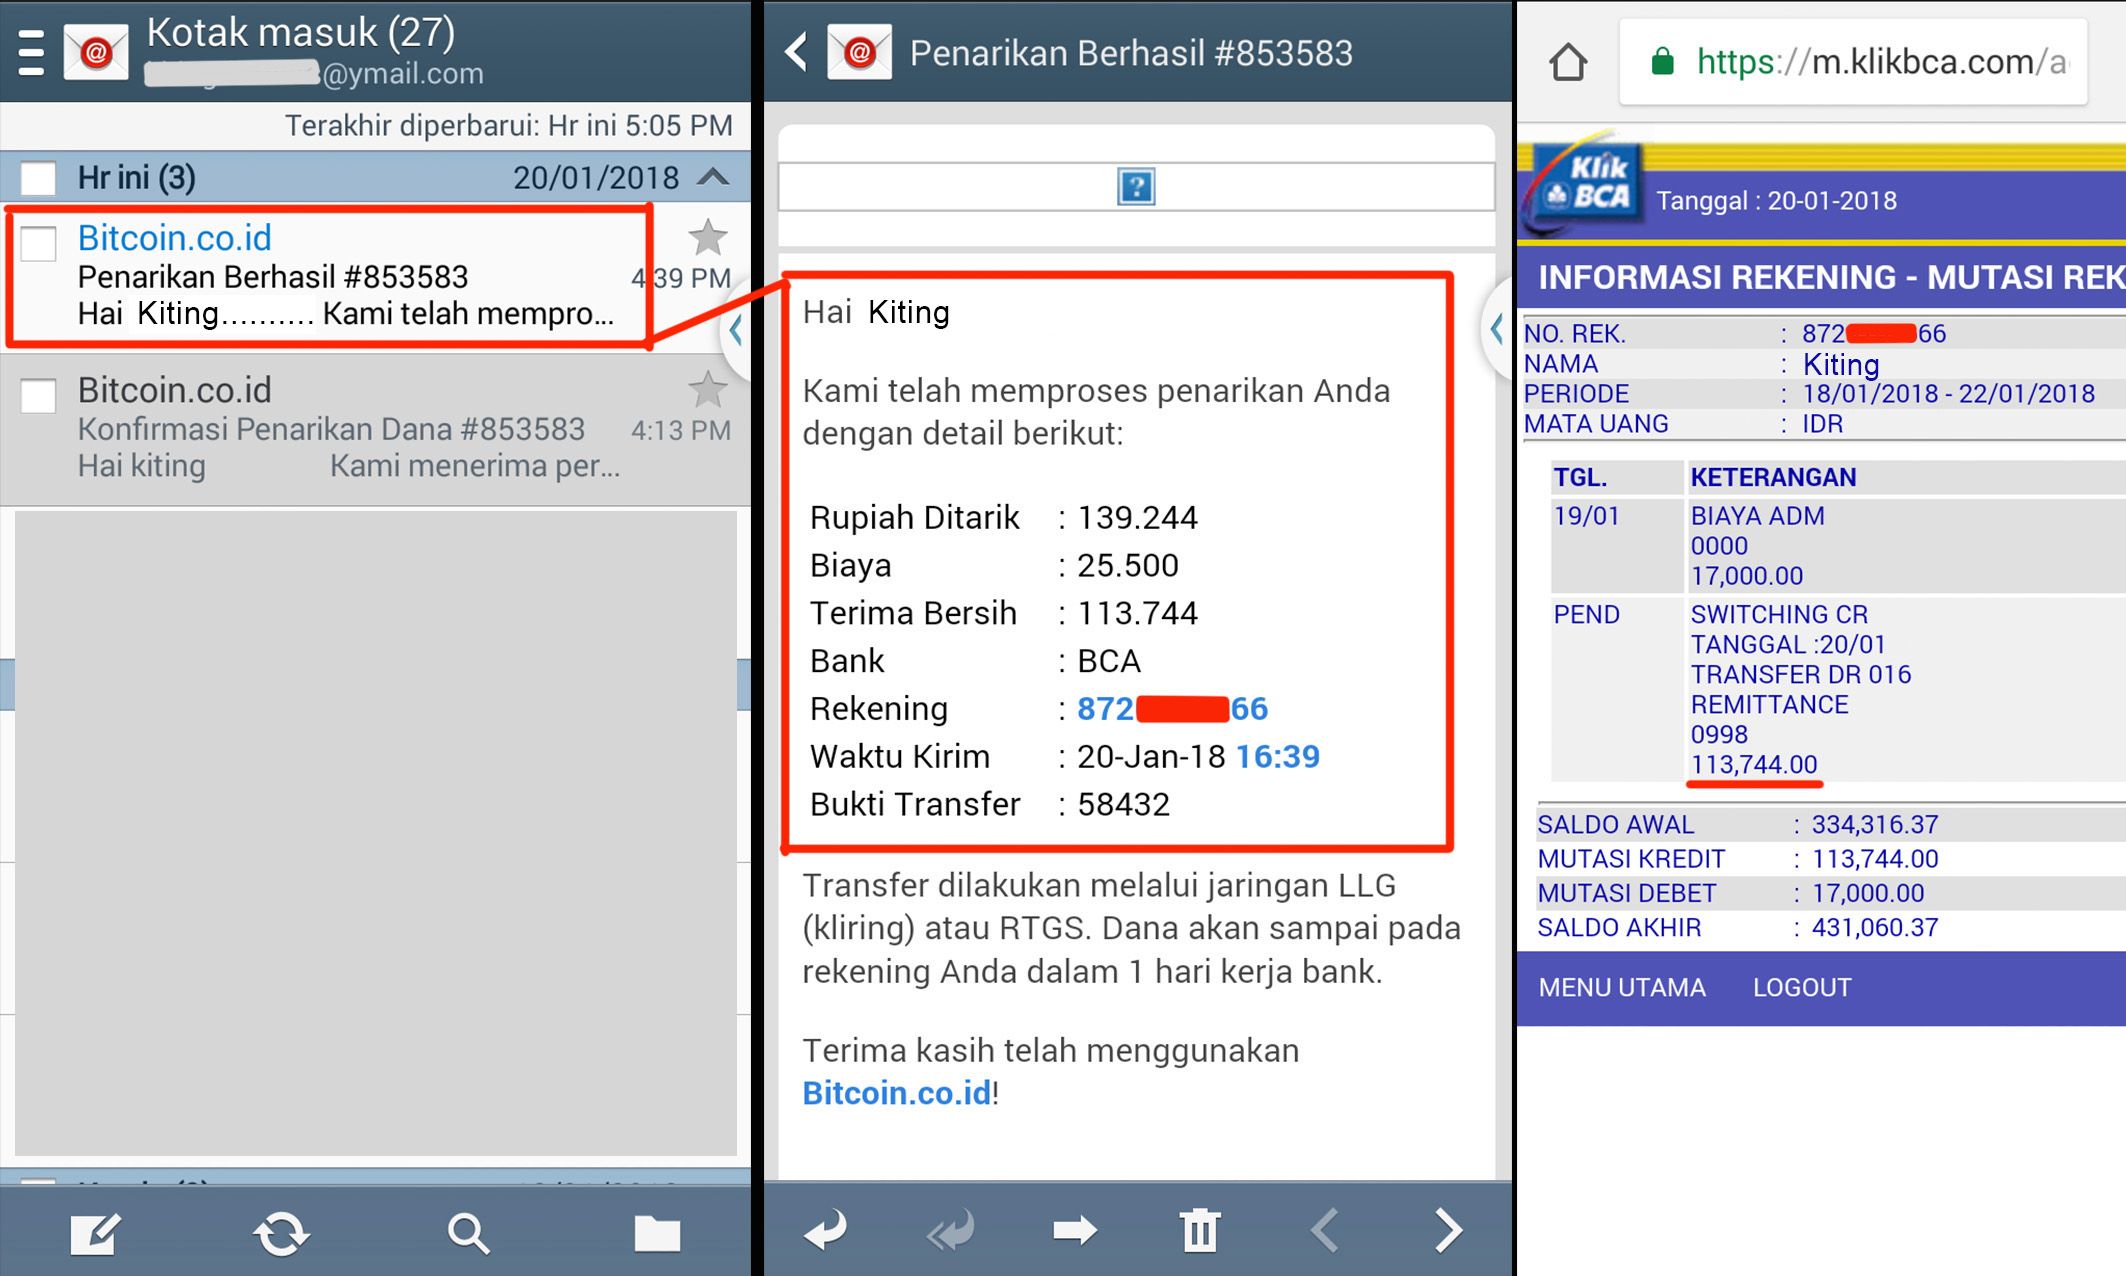Tap the browser home icon
This screenshot has width=2126, height=1276.
1568,62
